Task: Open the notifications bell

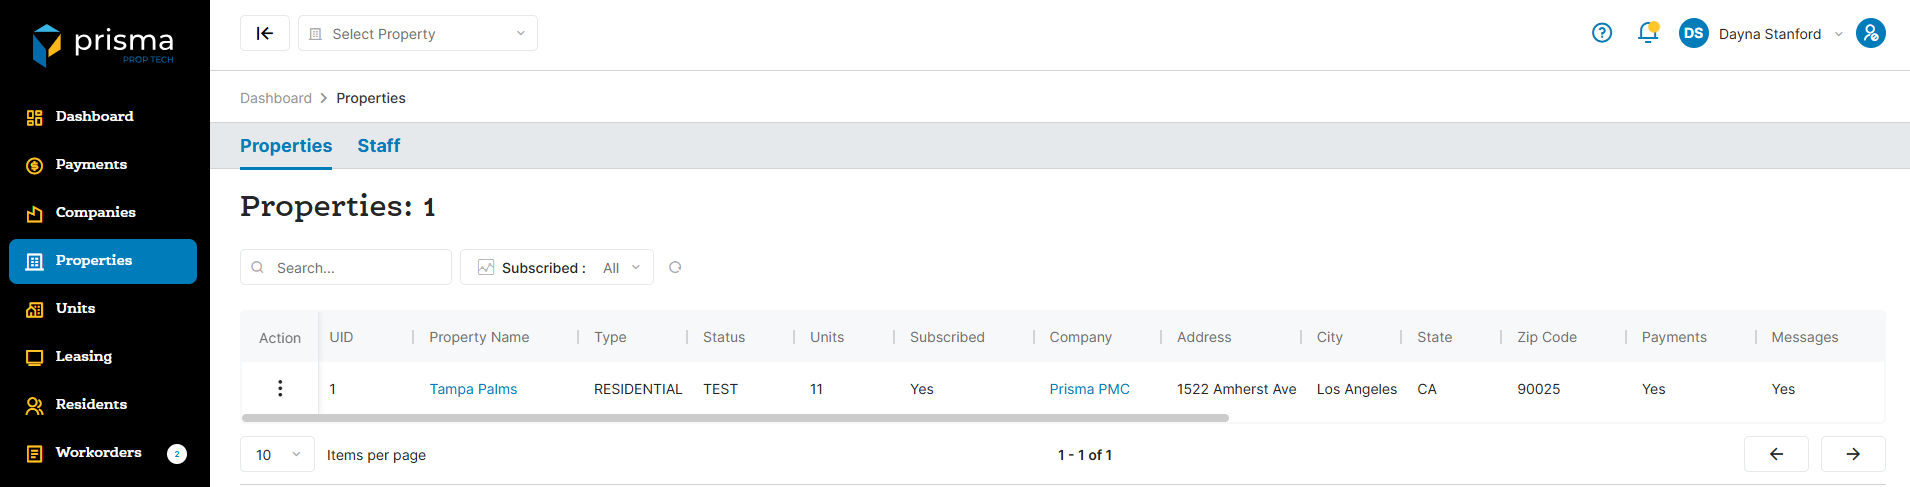Action: point(1648,33)
